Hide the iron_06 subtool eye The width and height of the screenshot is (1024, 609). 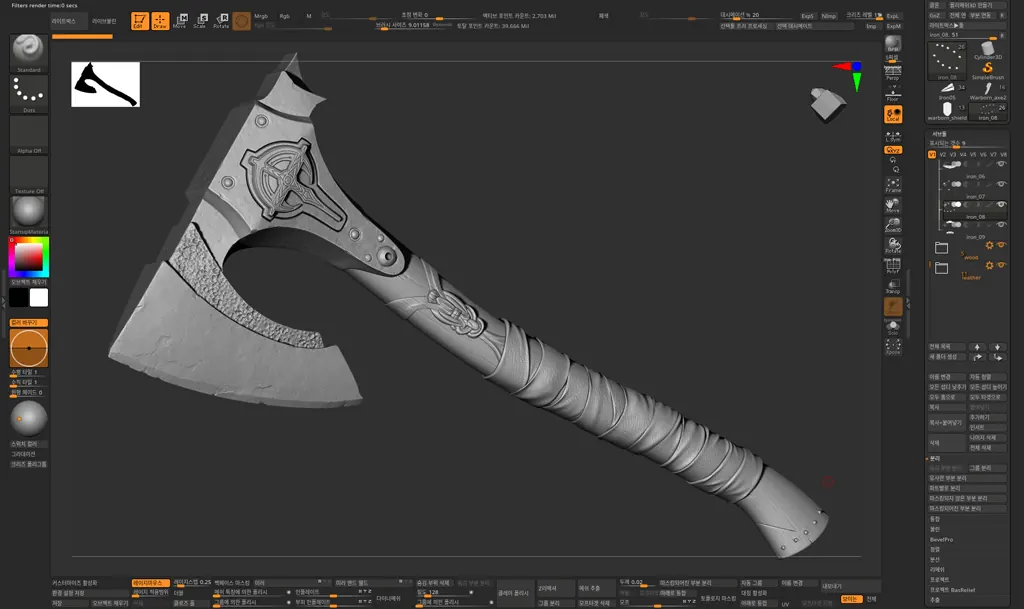tap(1000, 164)
